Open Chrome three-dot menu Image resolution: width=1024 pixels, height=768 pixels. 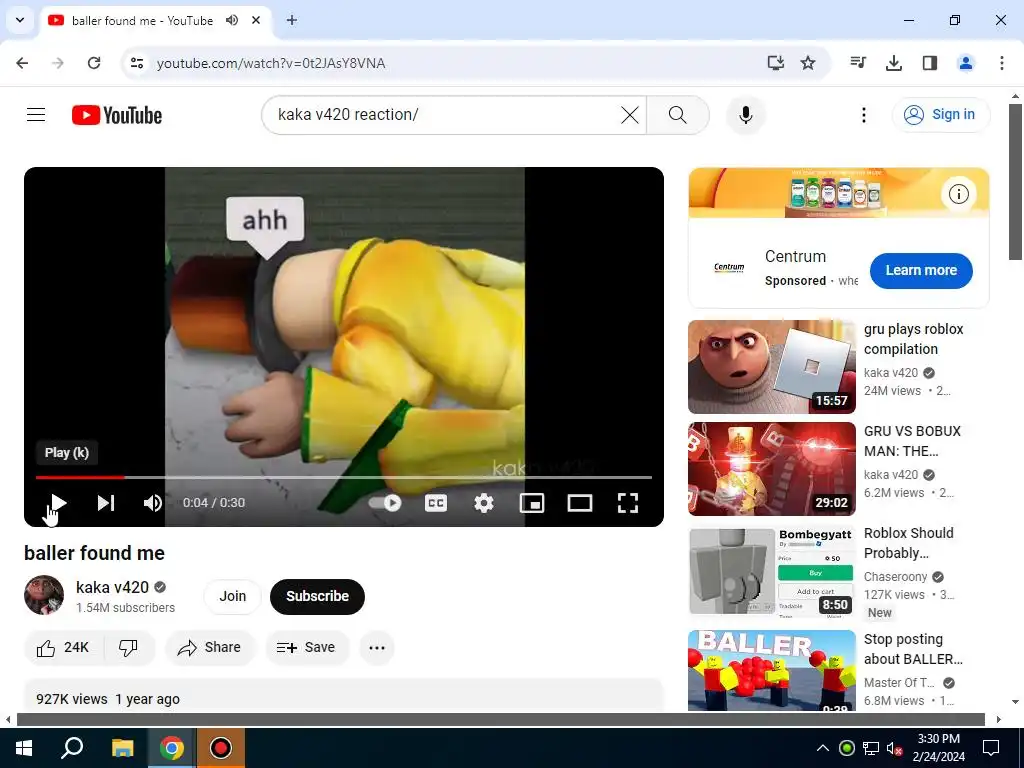[1002, 63]
